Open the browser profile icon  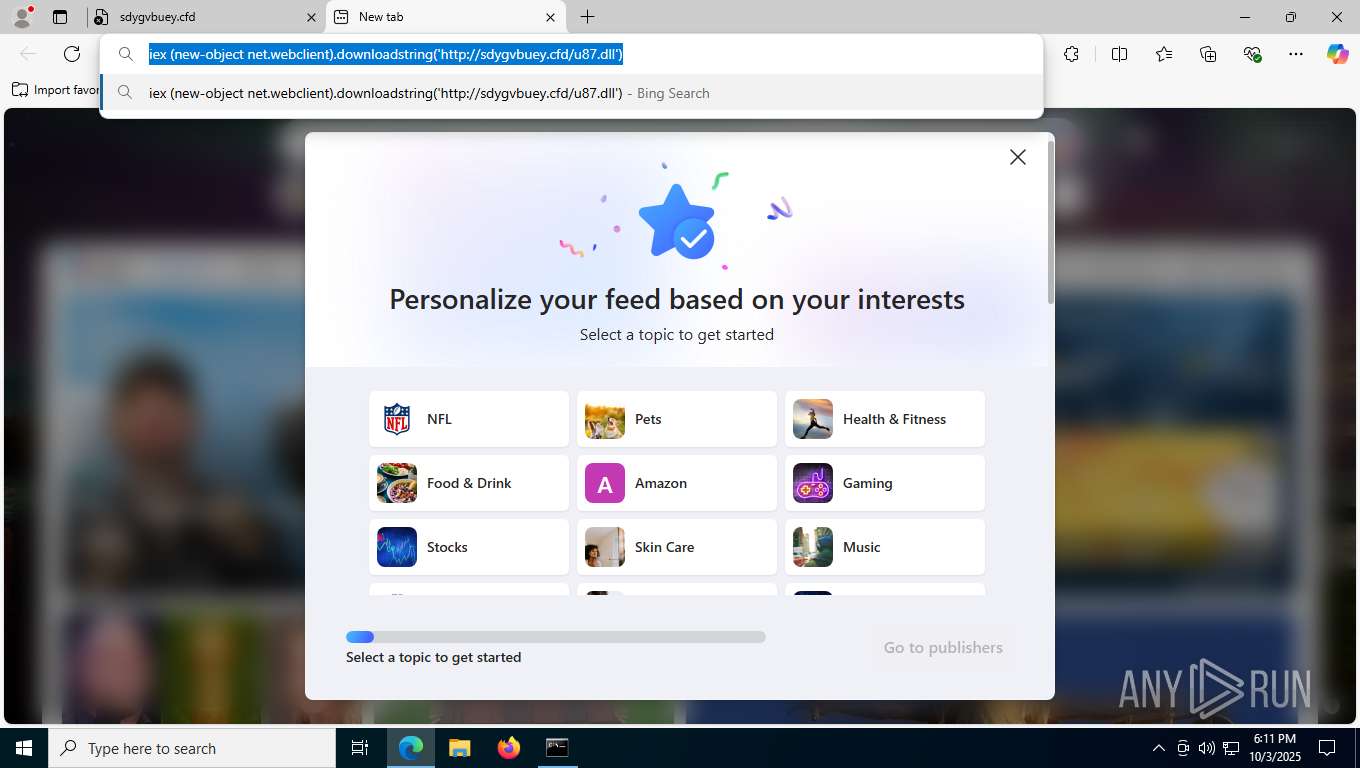[x=21, y=16]
